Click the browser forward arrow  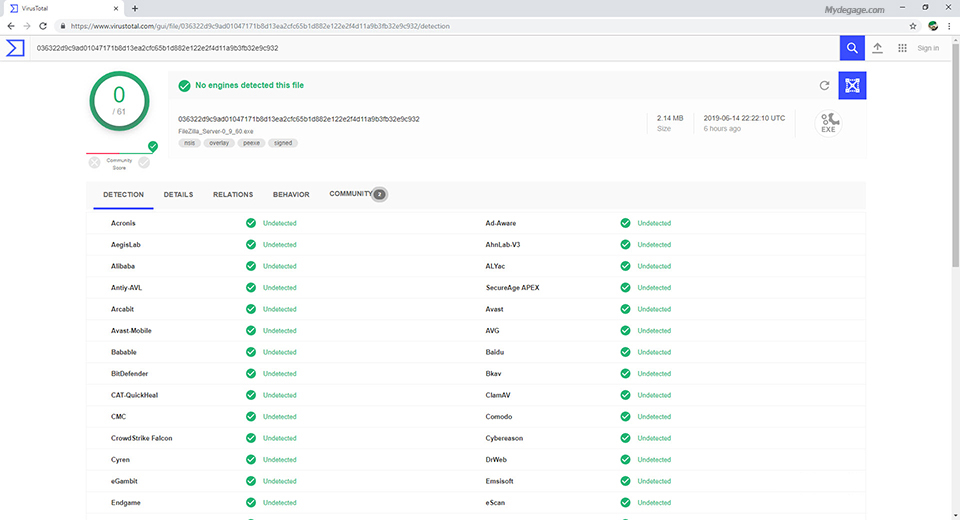pos(27,26)
